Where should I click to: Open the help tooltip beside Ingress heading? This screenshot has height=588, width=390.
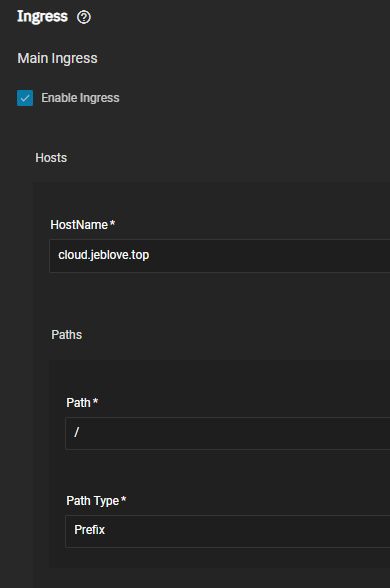coord(84,17)
